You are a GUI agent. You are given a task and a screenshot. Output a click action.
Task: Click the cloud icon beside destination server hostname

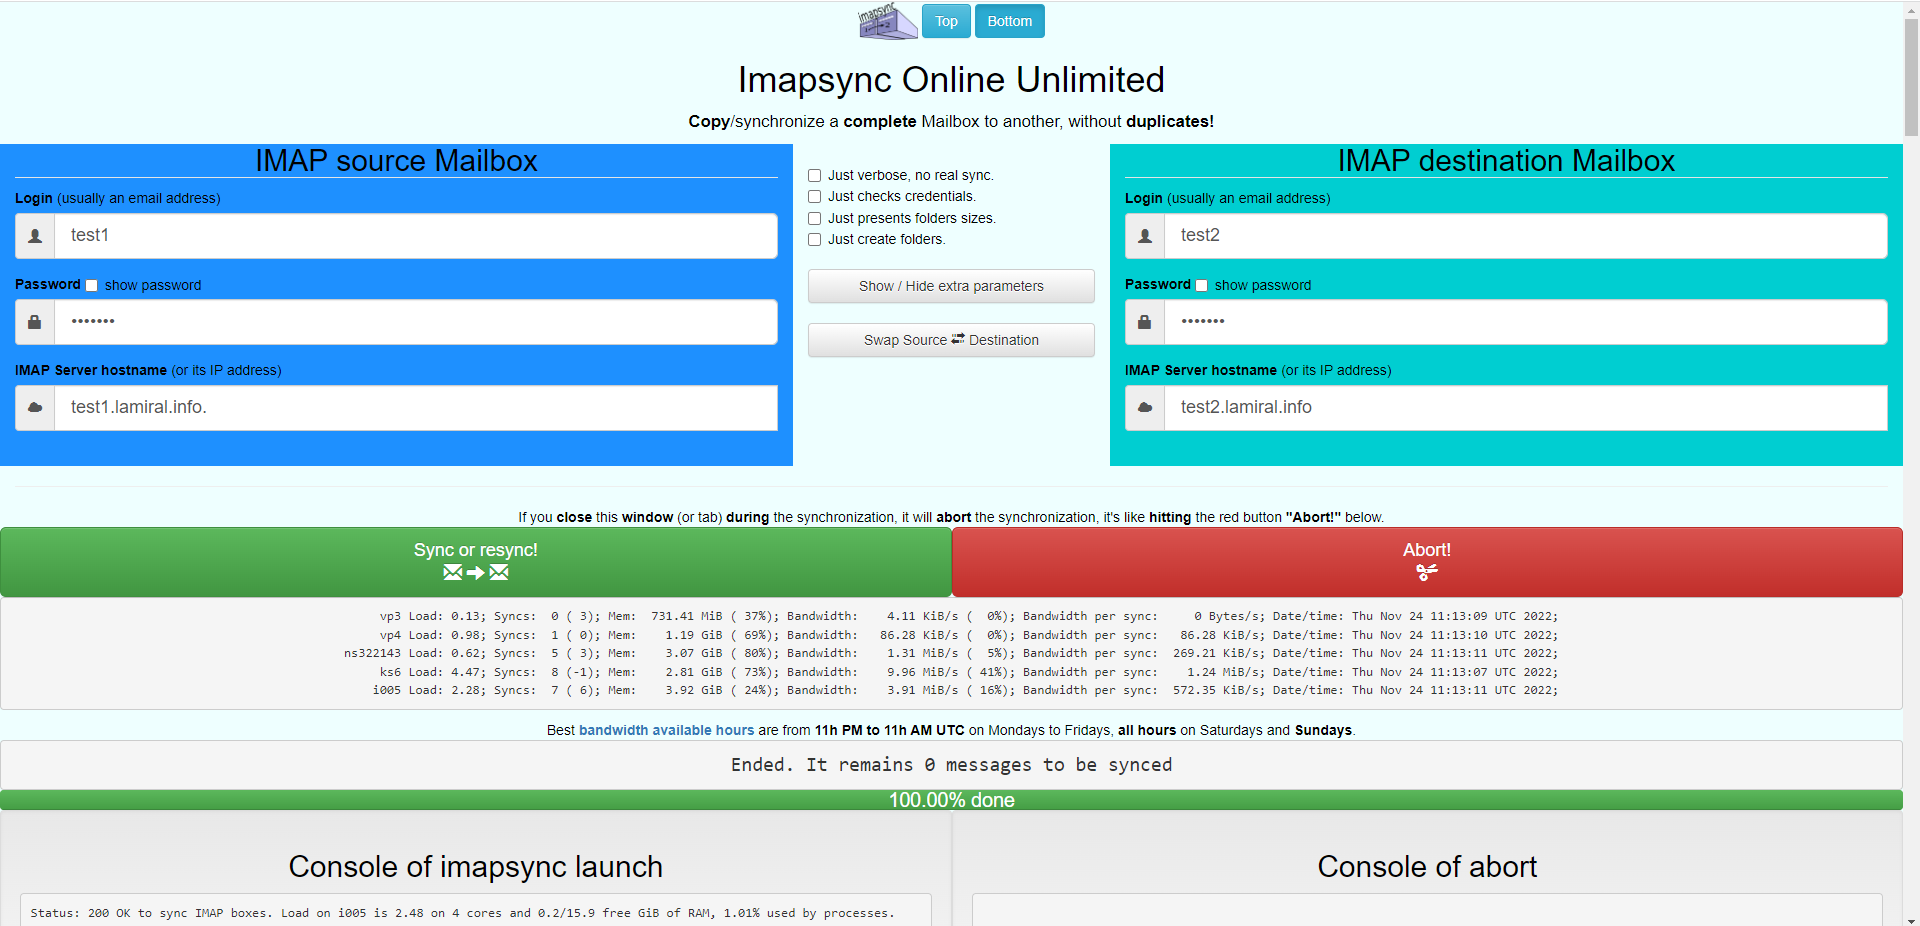1144,408
